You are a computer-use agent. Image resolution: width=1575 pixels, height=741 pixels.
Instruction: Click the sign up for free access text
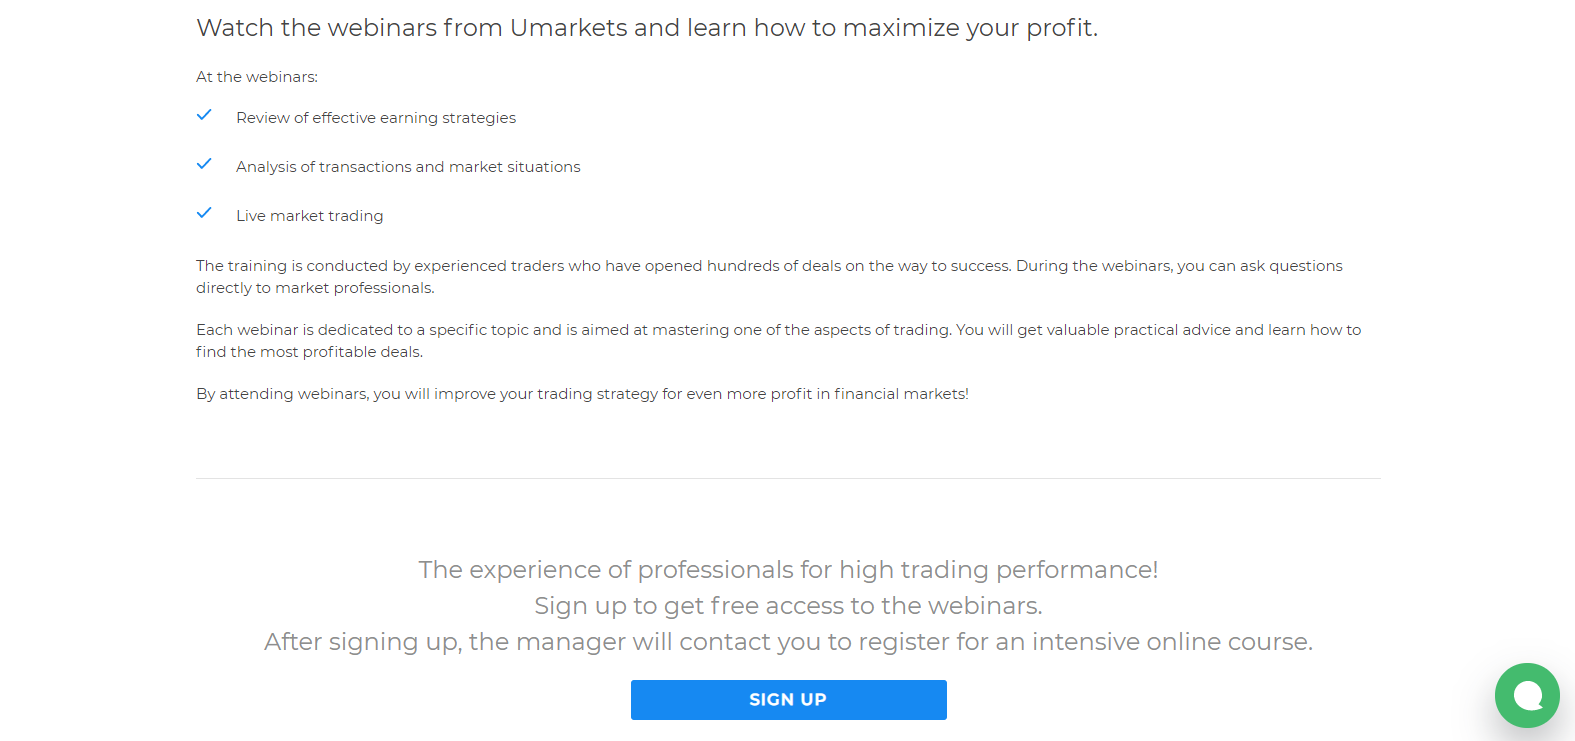click(x=788, y=605)
